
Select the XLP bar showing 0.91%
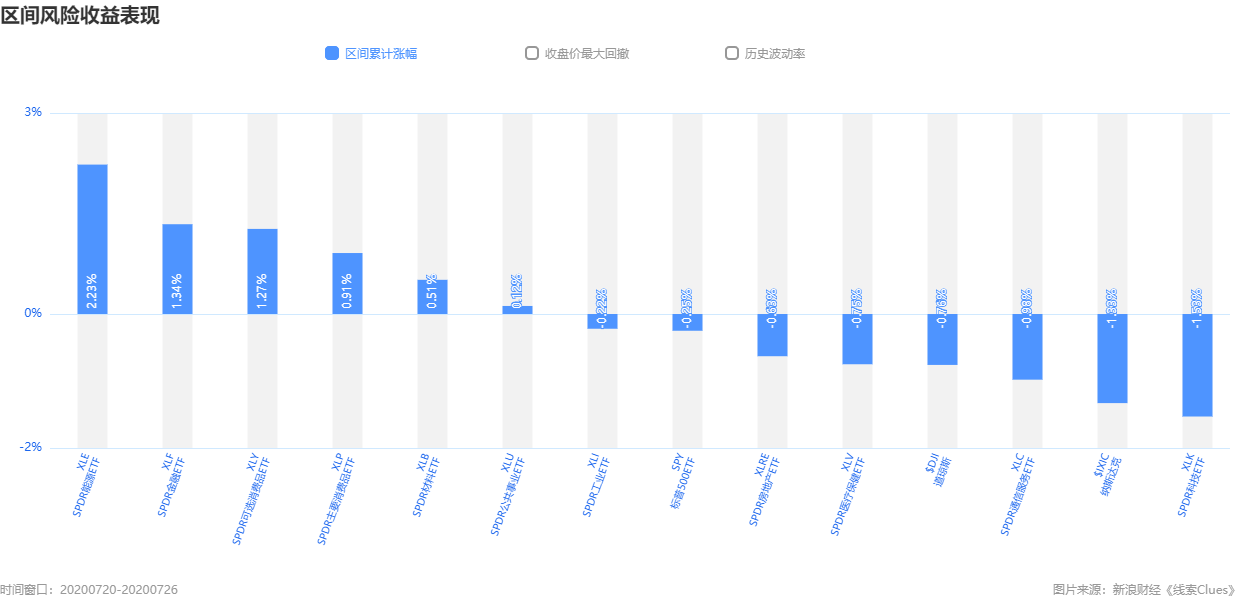pos(347,283)
